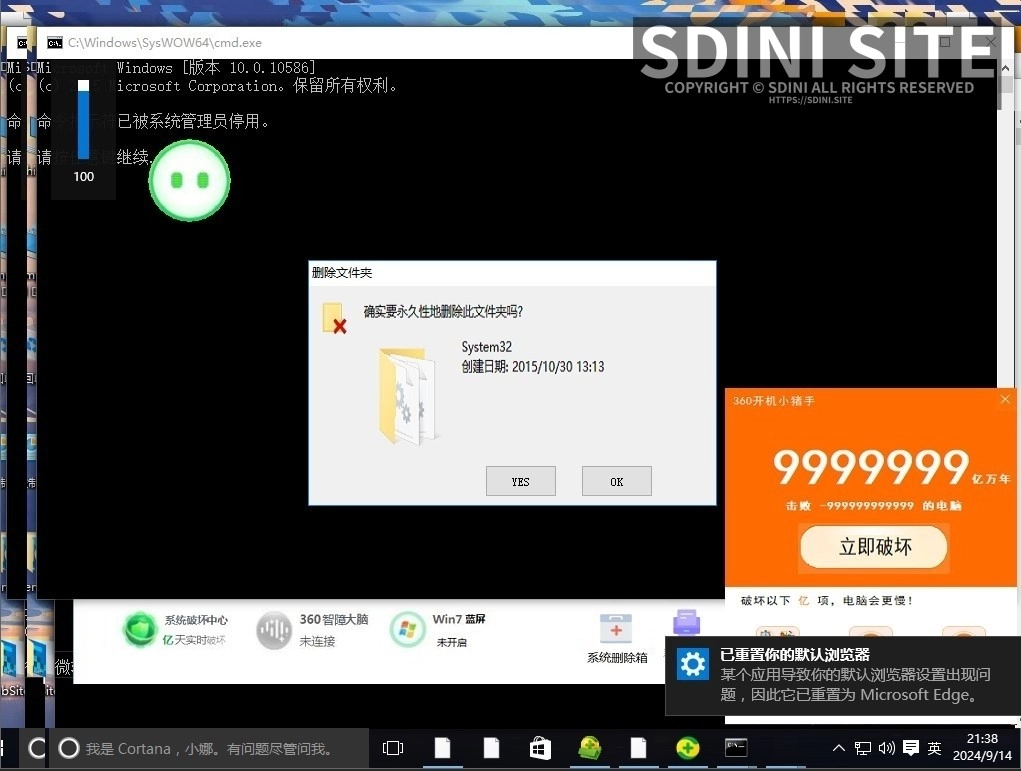The height and width of the screenshot is (771, 1021).
Task: Open 系统破坏中心 green shield icon
Action: (x=139, y=630)
